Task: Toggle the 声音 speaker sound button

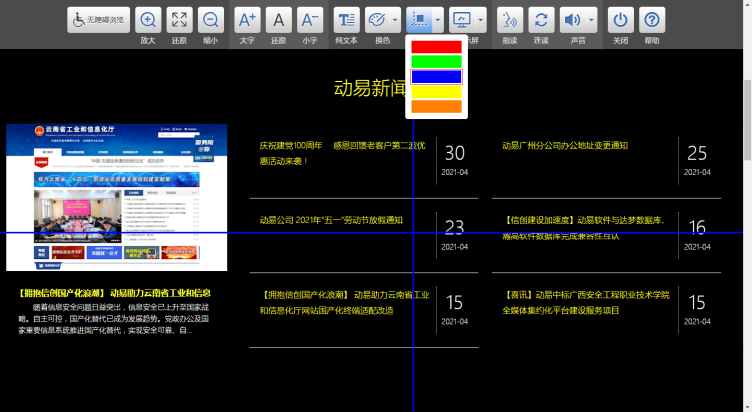Action: tap(572, 20)
